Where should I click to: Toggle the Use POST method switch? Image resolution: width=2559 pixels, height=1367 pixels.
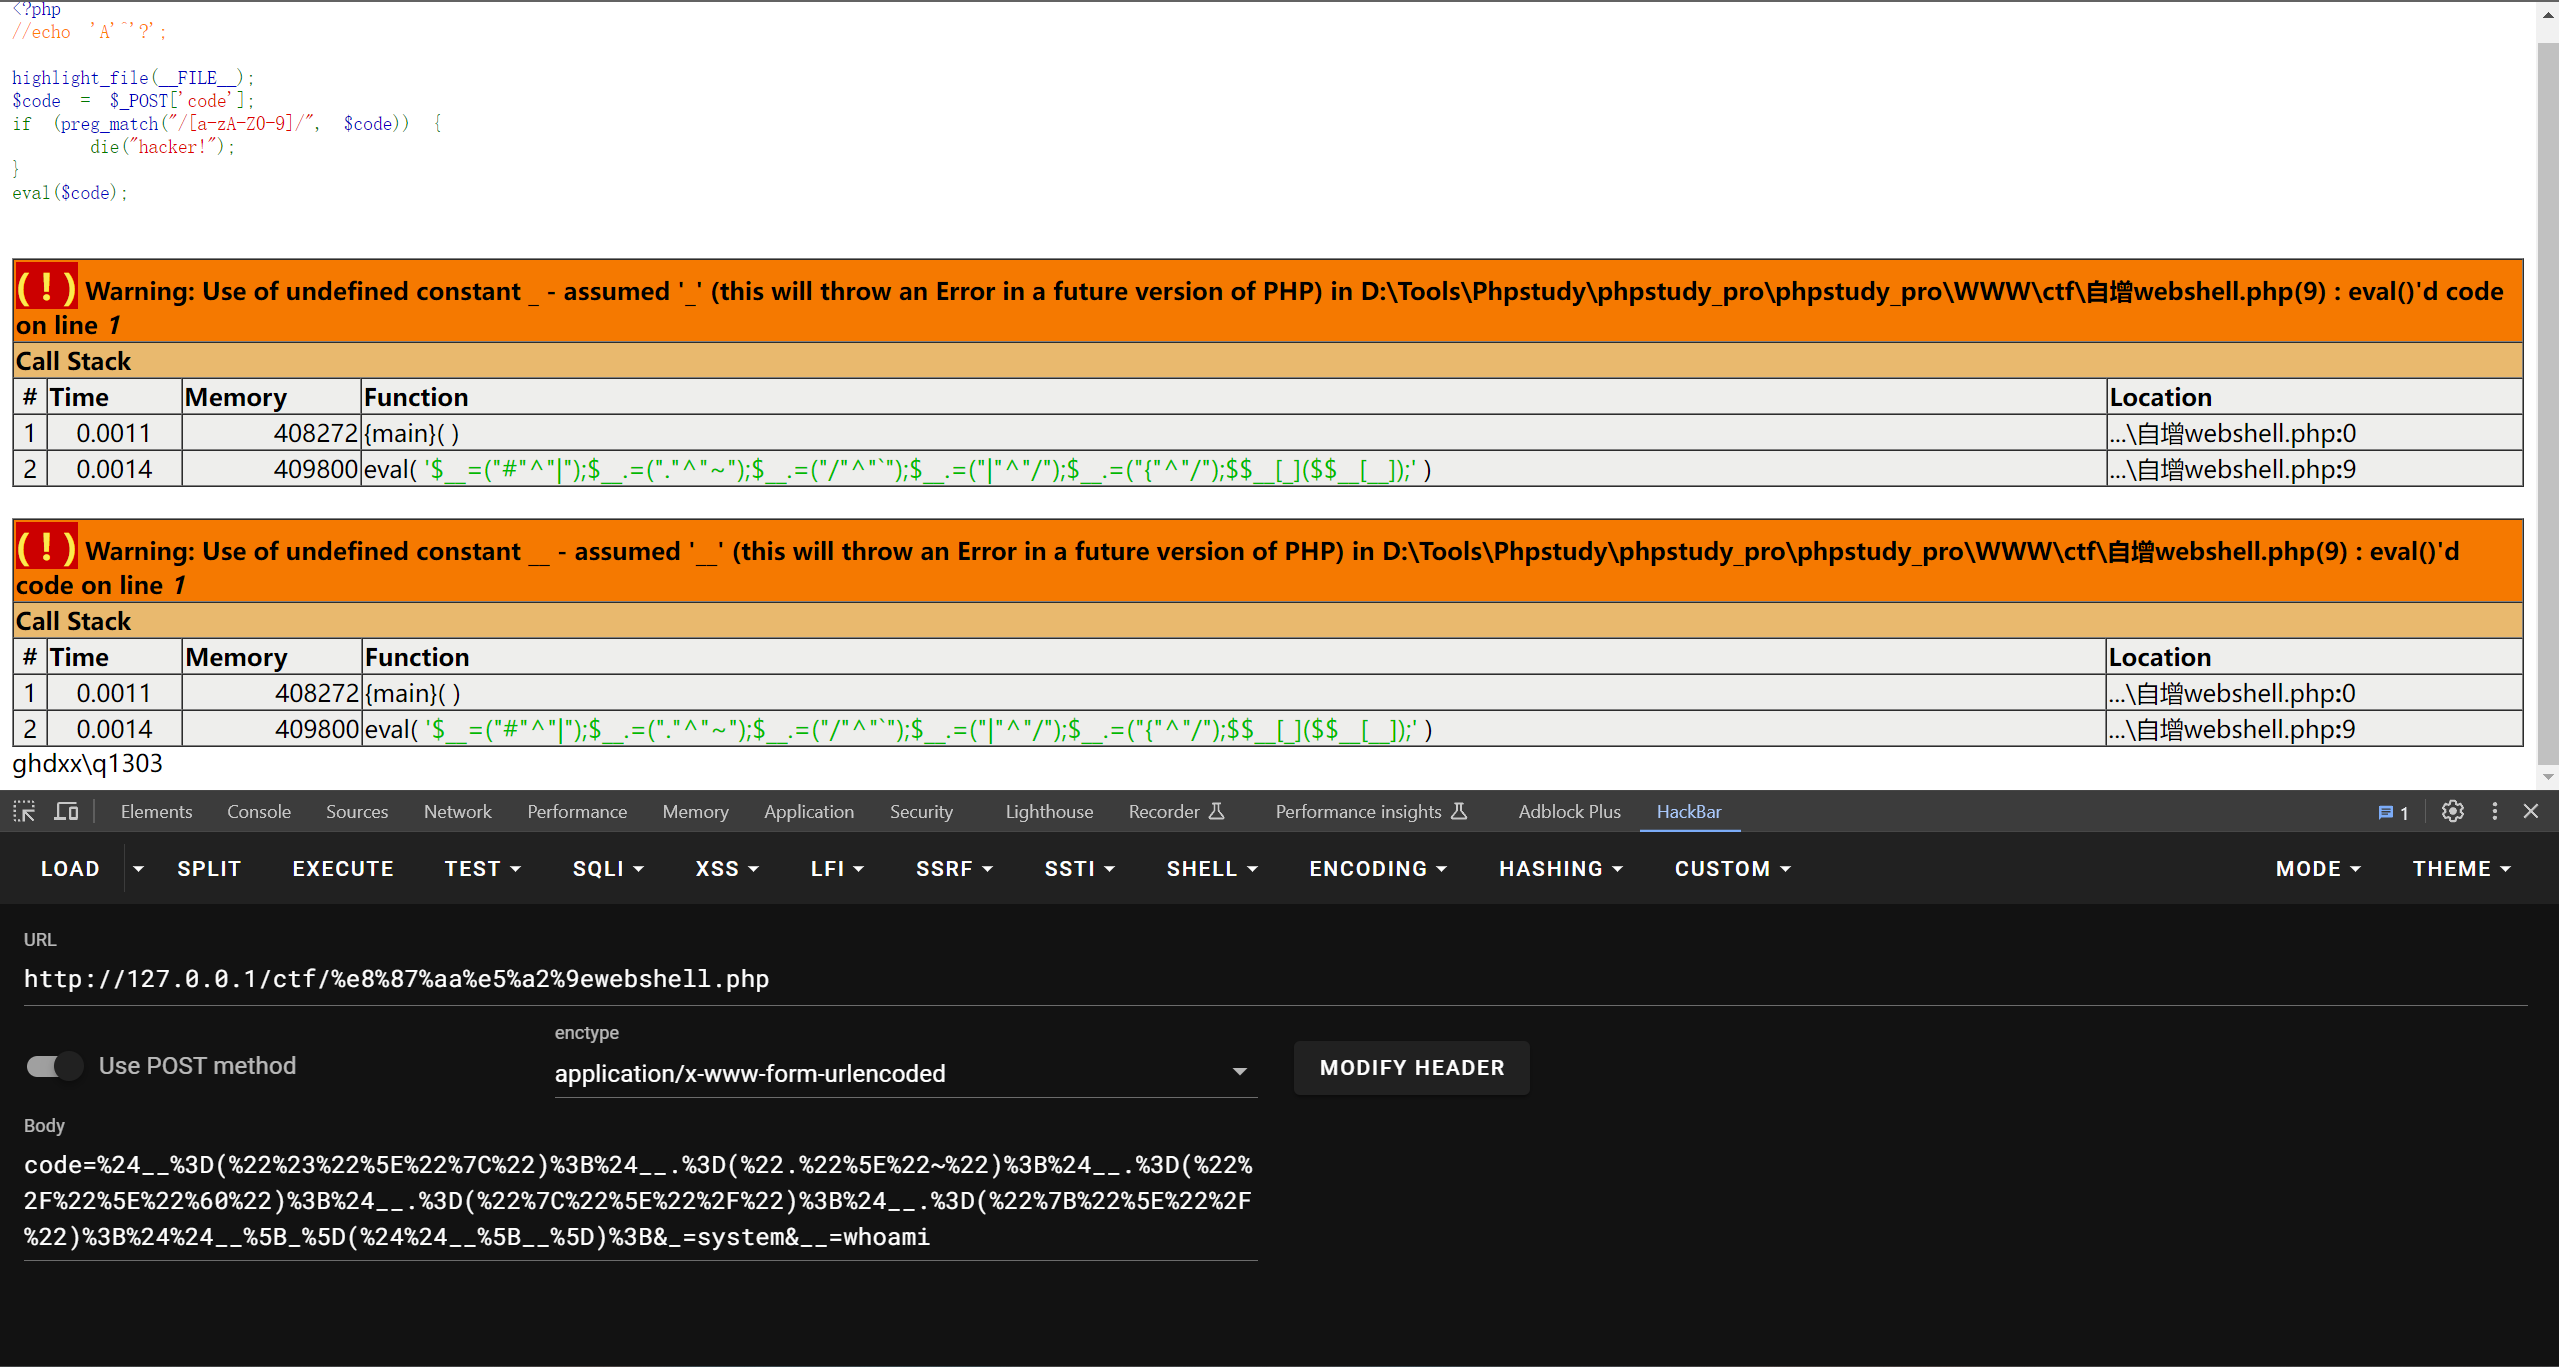click(55, 1066)
